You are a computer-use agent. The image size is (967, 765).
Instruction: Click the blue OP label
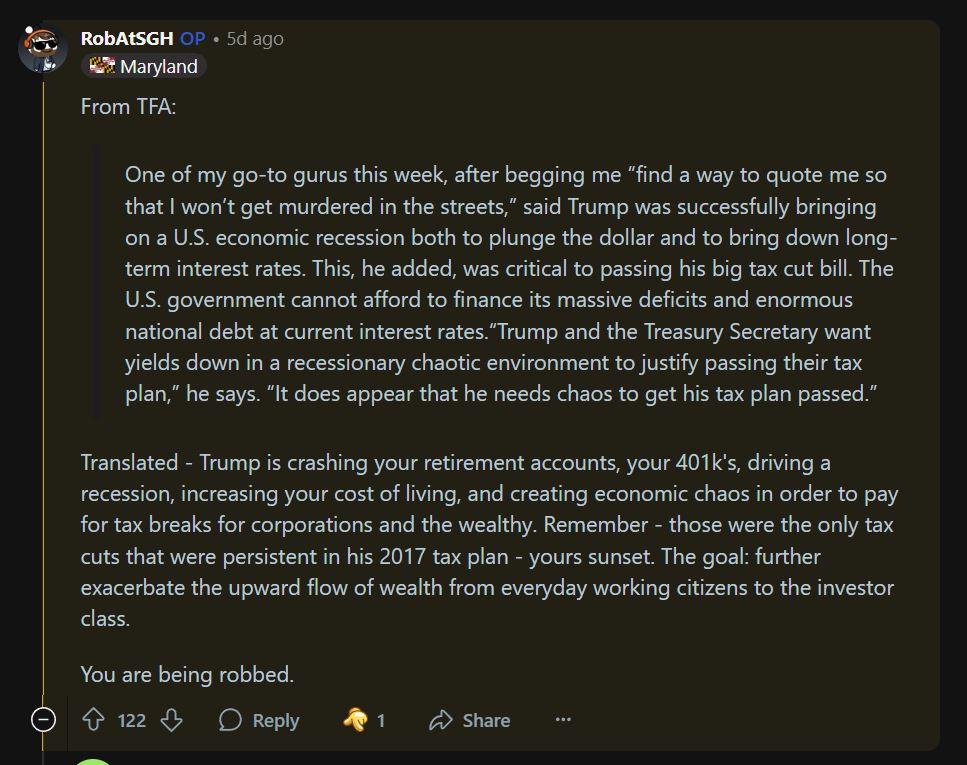pos(193,38)
